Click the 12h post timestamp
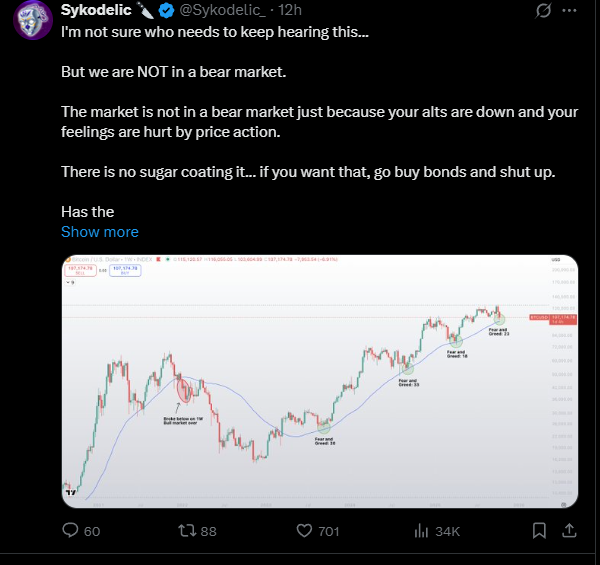The width and height of the screenshot is (600, 565). tap(288, 10)
